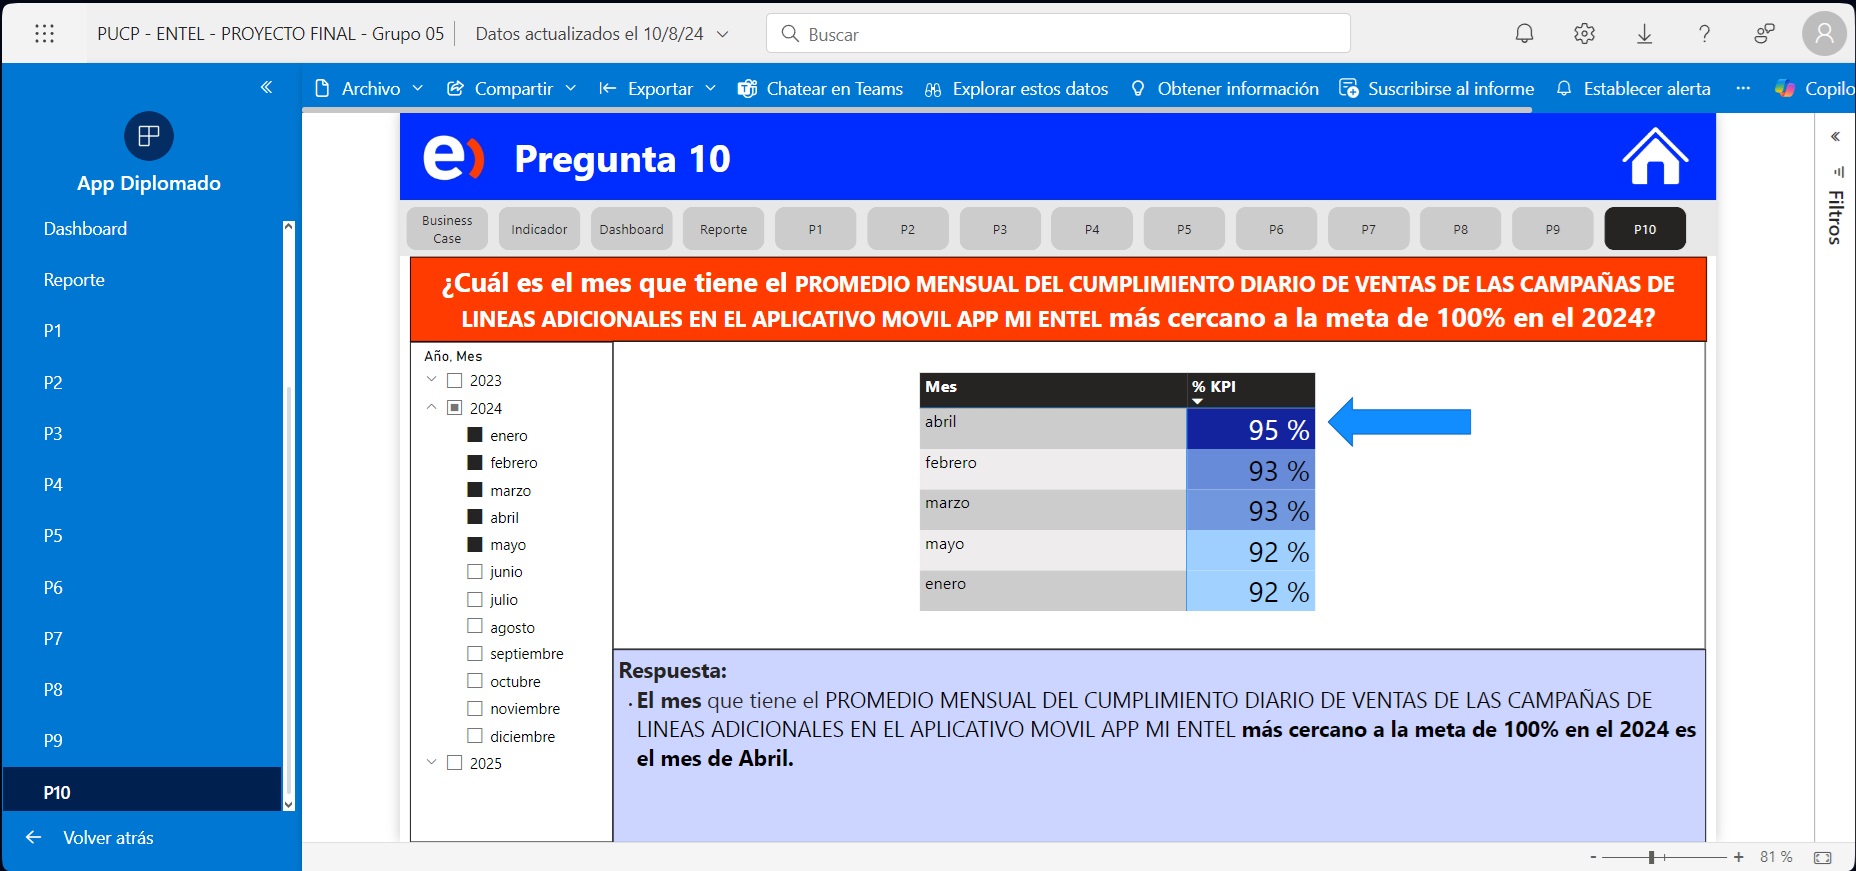Open the feedback people icon
1856x871 pixels.
(x=1764, y=34)
